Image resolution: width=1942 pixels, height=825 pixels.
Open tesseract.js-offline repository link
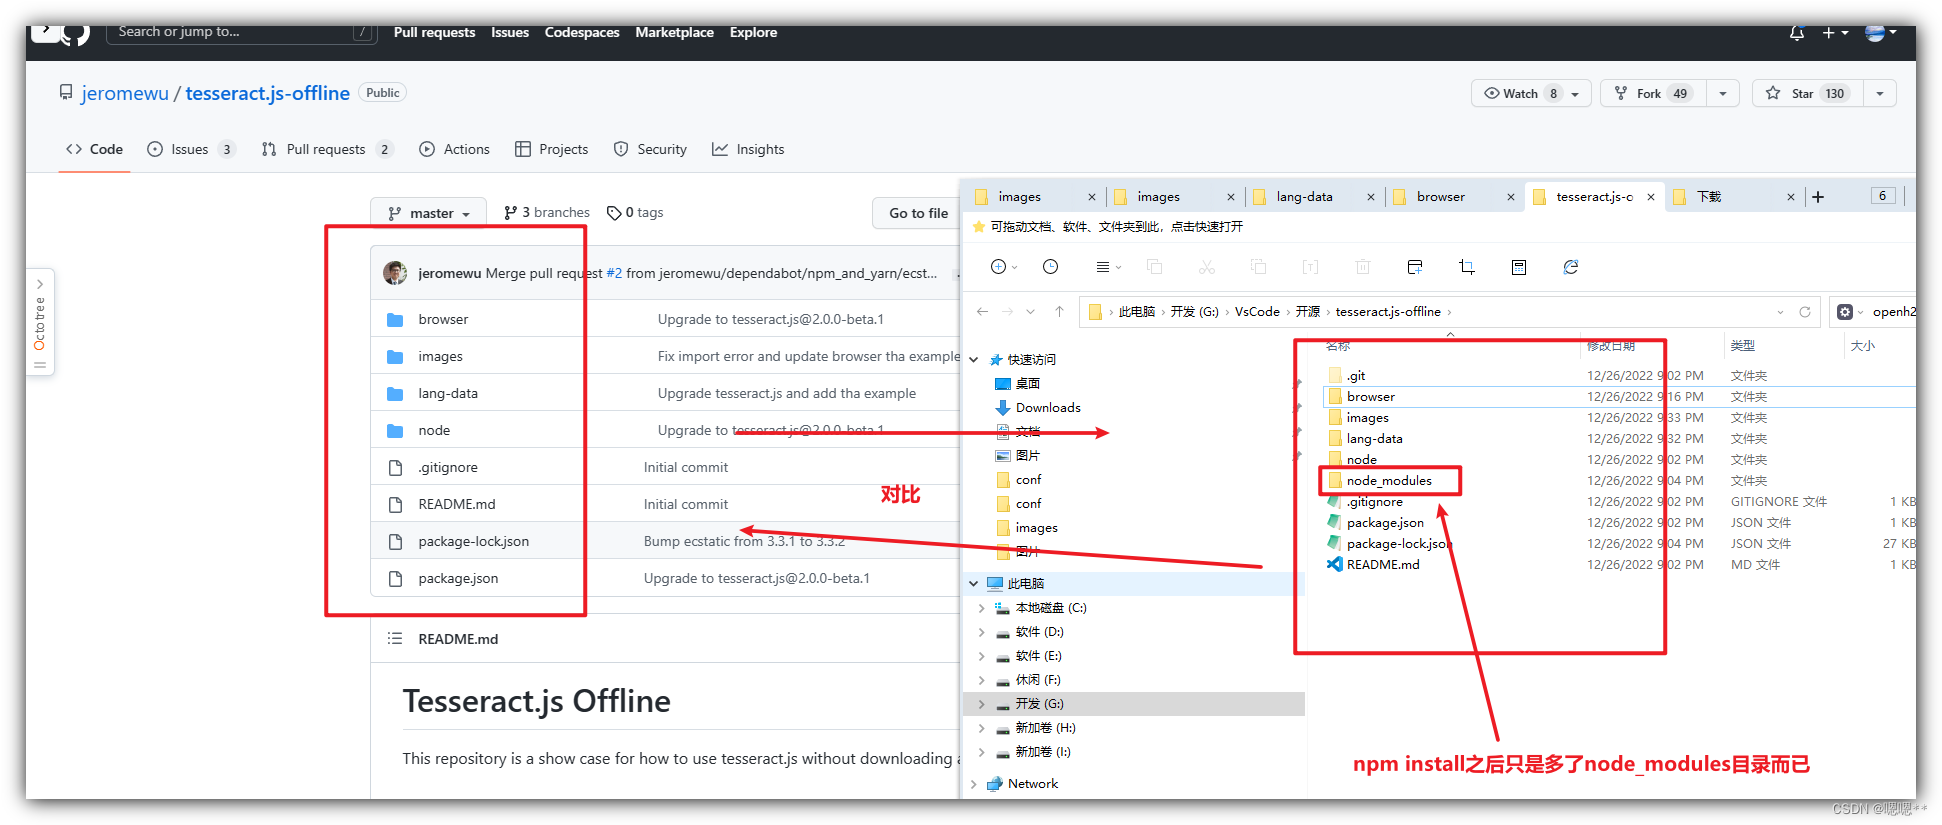tap(267, 93)
